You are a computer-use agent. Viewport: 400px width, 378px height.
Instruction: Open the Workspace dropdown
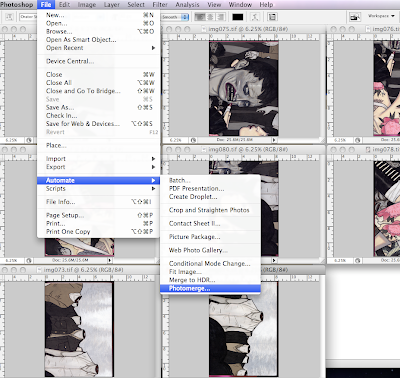point(381,16)
